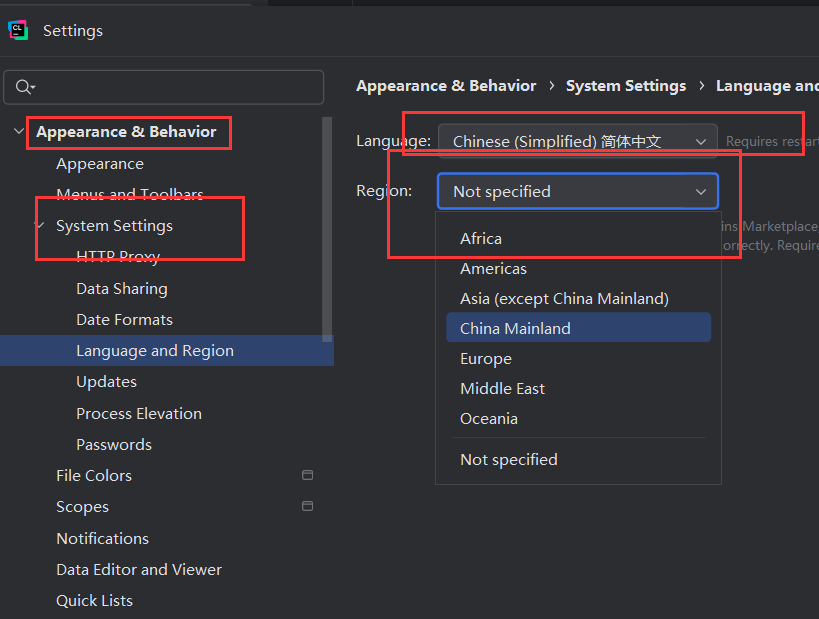Click the search magnifier icon in settings
Viewport: 819px width, 619px height.
click(x=23, y=88)
